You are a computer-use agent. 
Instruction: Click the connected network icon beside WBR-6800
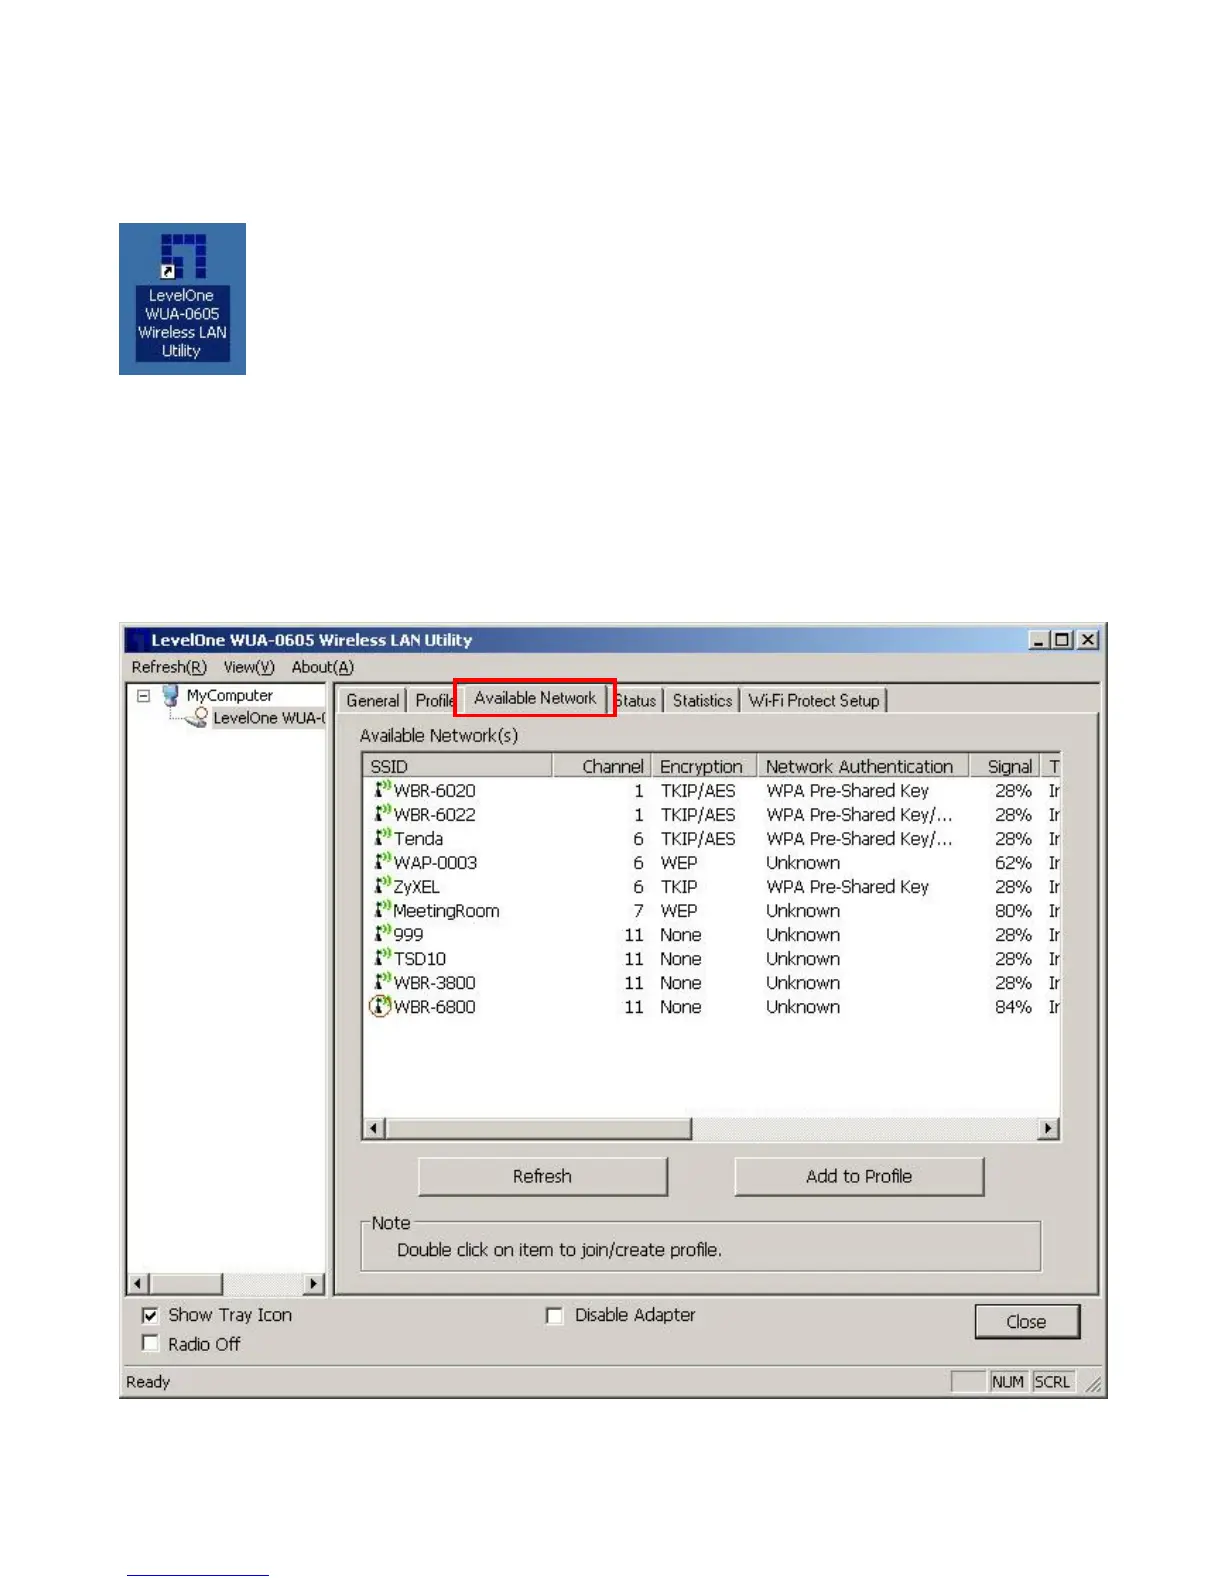[380, 1007]
